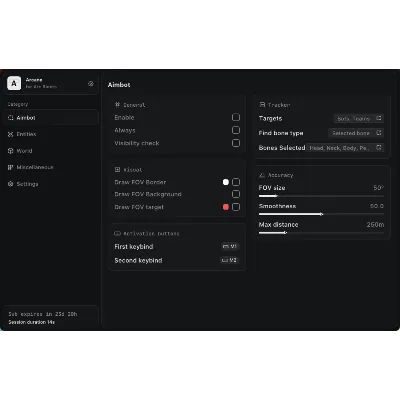Screen dimensions: 400x400
Task: Click the FOV size slider
Action: (321, 196)
